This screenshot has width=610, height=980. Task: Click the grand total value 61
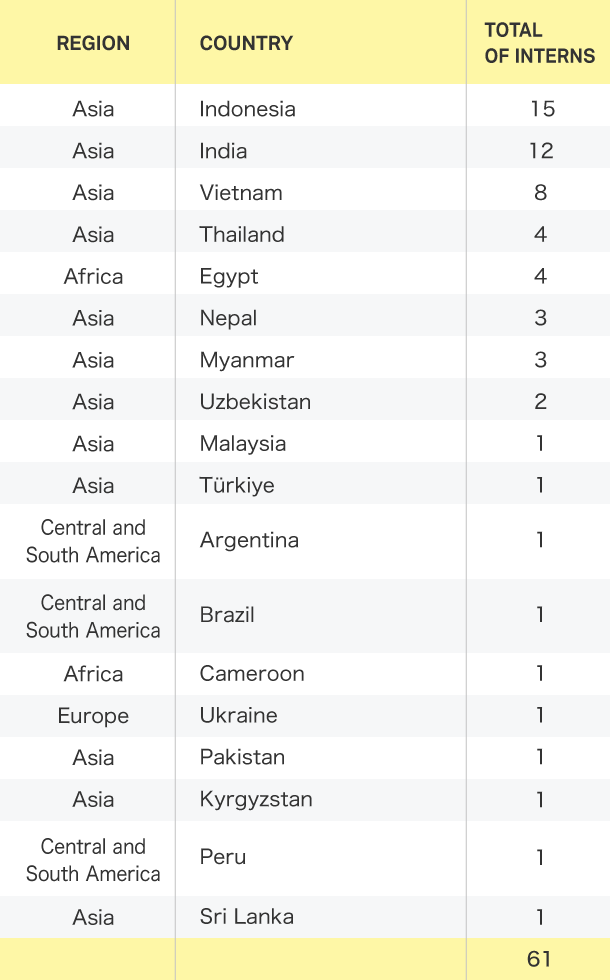(539, 959)
